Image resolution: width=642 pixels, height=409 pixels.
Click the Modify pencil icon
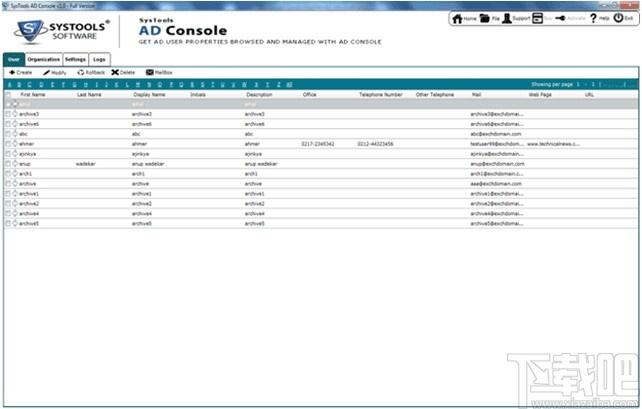46,72
